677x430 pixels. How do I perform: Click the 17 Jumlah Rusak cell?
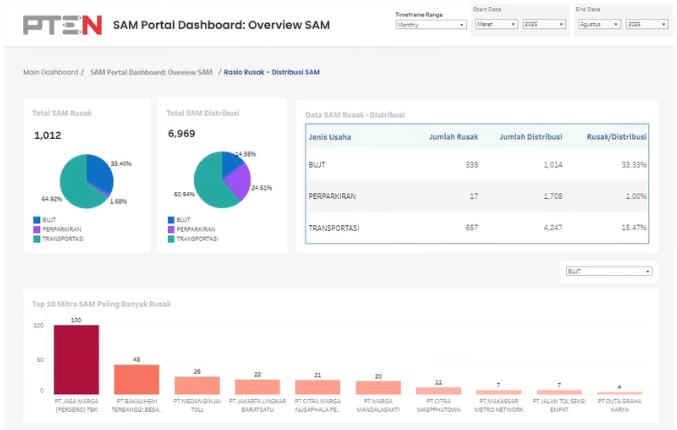474,196
